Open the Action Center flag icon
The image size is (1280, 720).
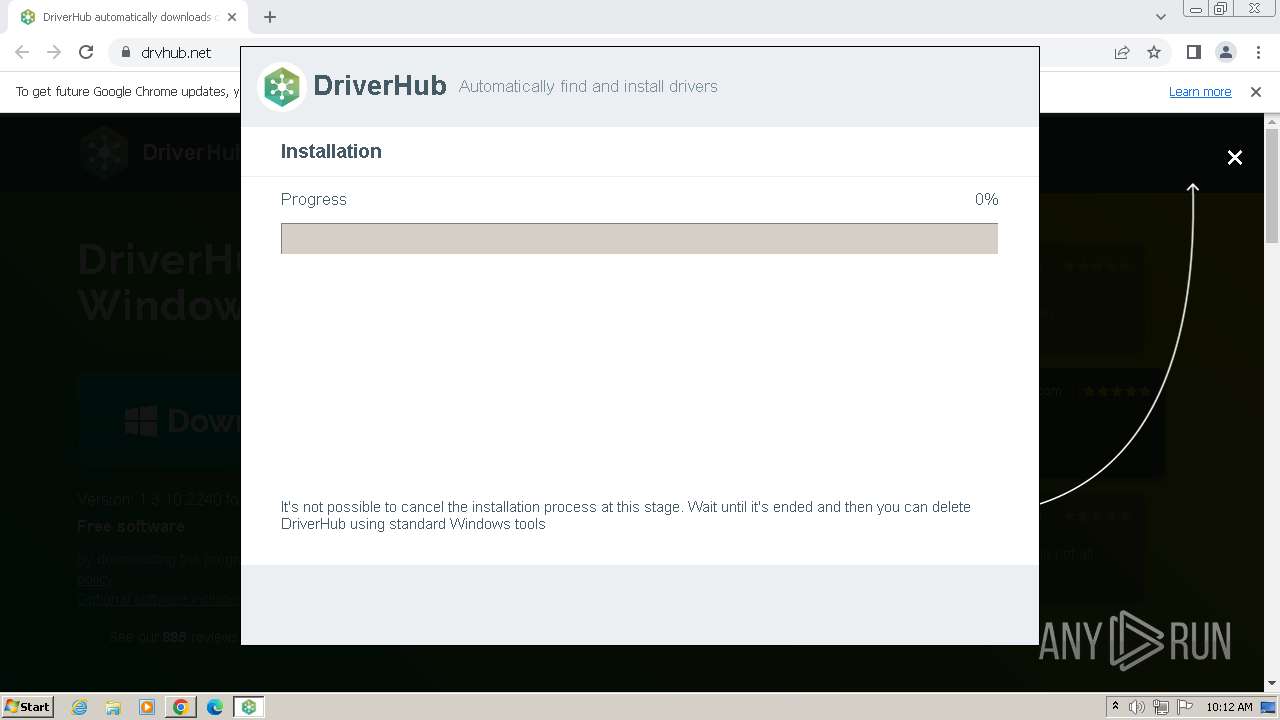click(1184, 707)
